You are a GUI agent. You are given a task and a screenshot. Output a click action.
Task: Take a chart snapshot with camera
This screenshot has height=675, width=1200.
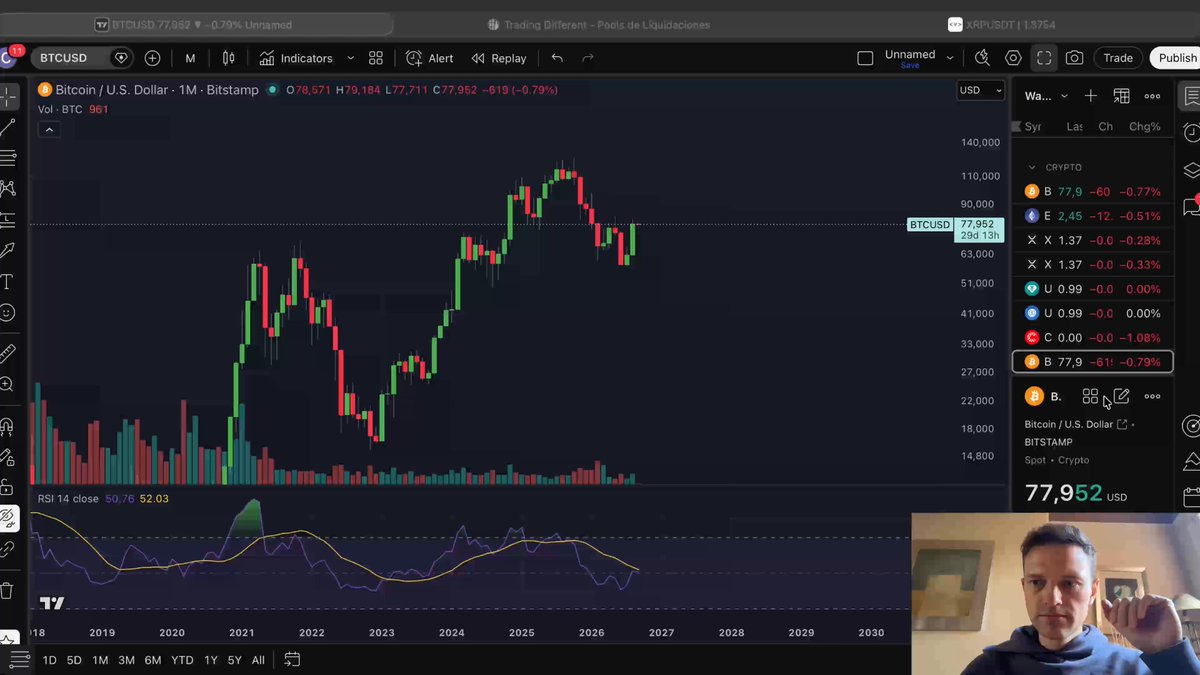1074,58
